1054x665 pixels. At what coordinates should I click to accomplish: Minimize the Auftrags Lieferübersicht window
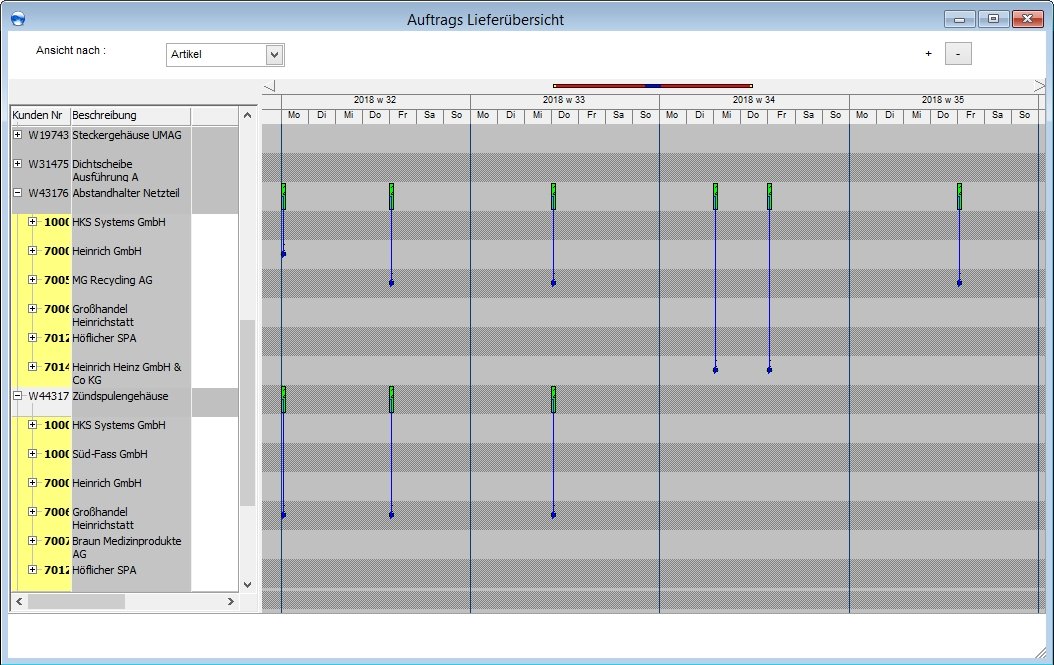click(x=959, y=19)
